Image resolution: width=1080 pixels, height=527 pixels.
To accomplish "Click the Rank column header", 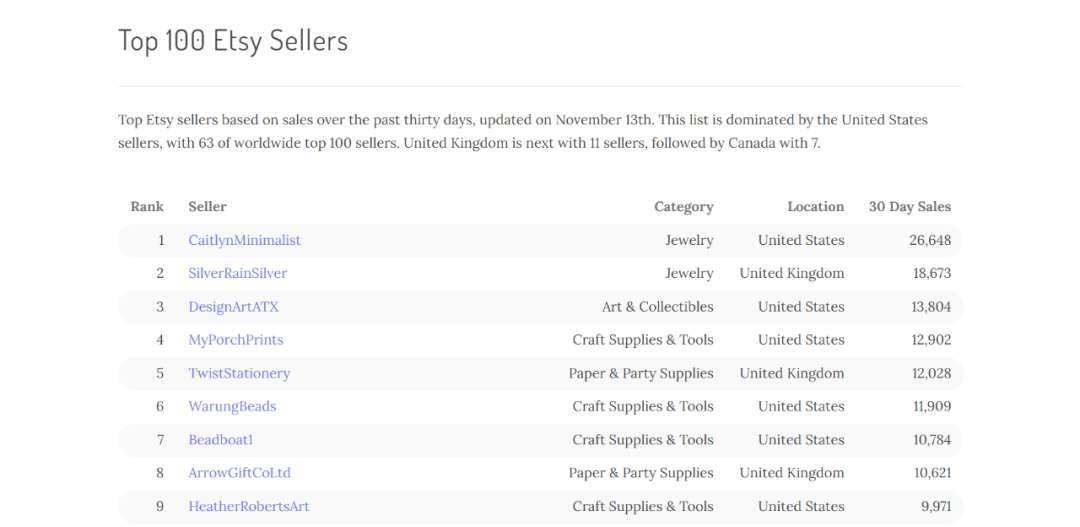I will [x=147, y=207].
